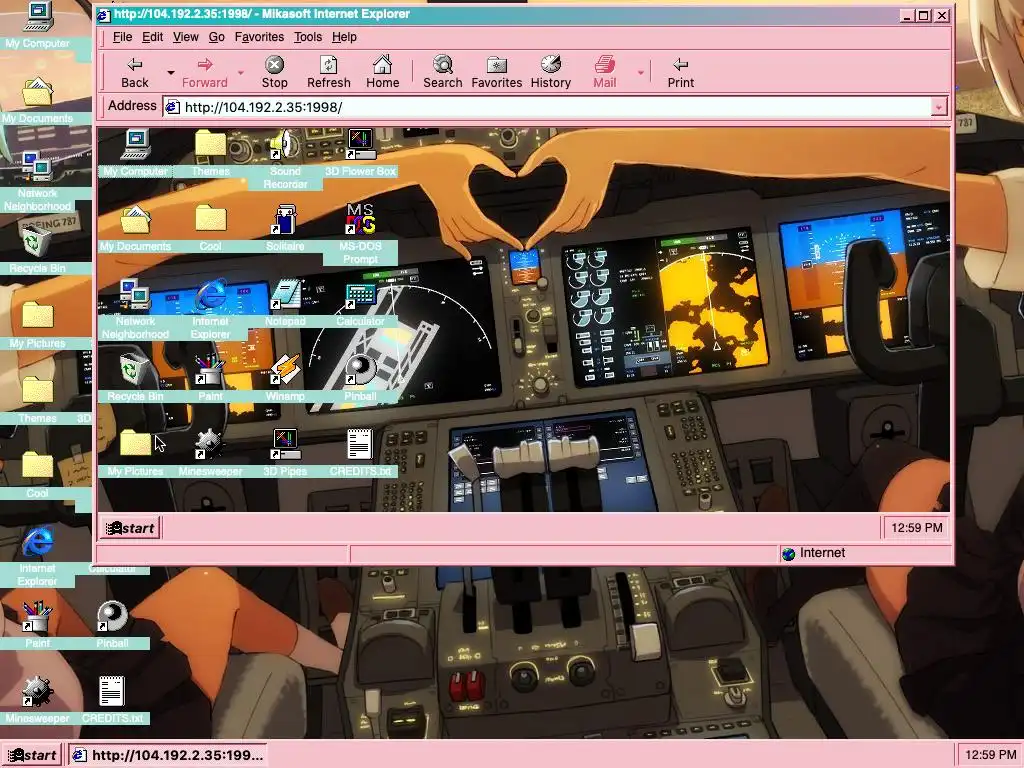Select outer desktop My Computer icon
This screenshot has width=1024, height=768.
point(37,25)
